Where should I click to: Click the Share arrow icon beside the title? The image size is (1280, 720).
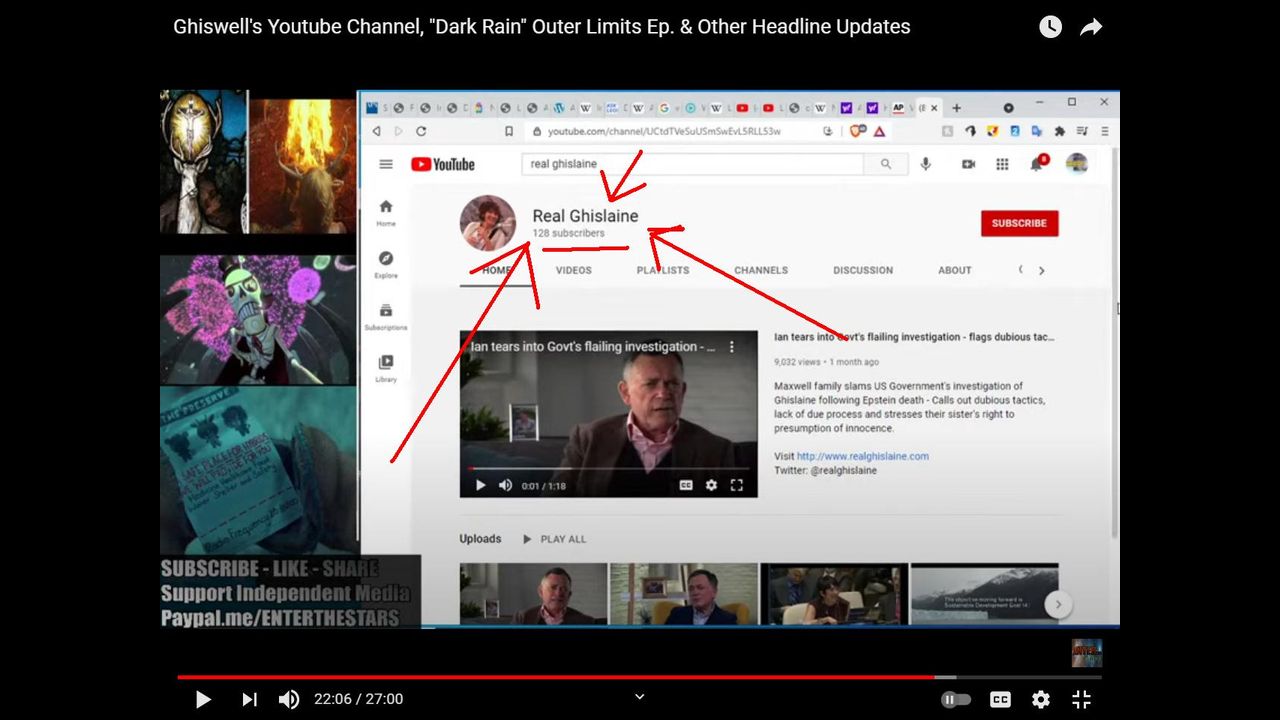pos(1091,27)
